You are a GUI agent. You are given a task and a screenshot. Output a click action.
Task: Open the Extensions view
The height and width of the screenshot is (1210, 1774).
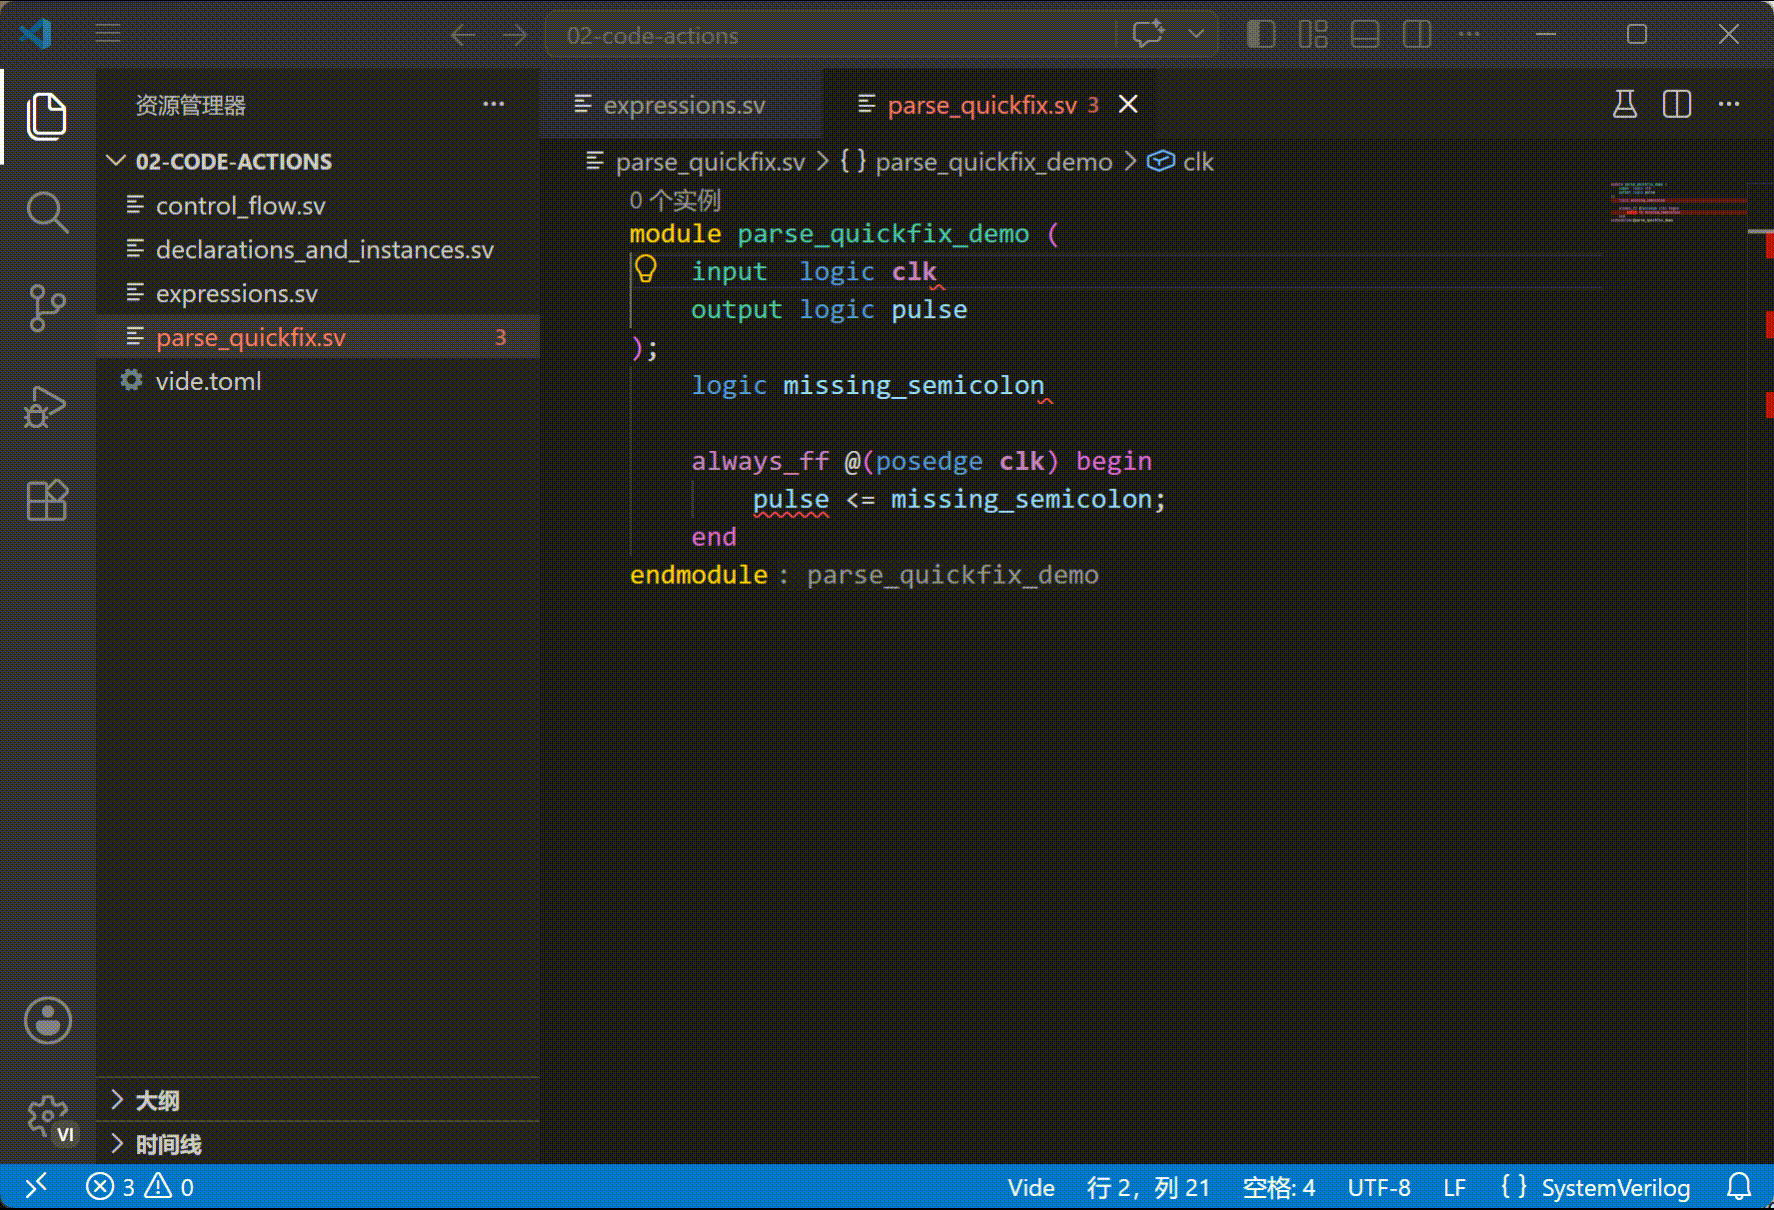coord(46,500)
